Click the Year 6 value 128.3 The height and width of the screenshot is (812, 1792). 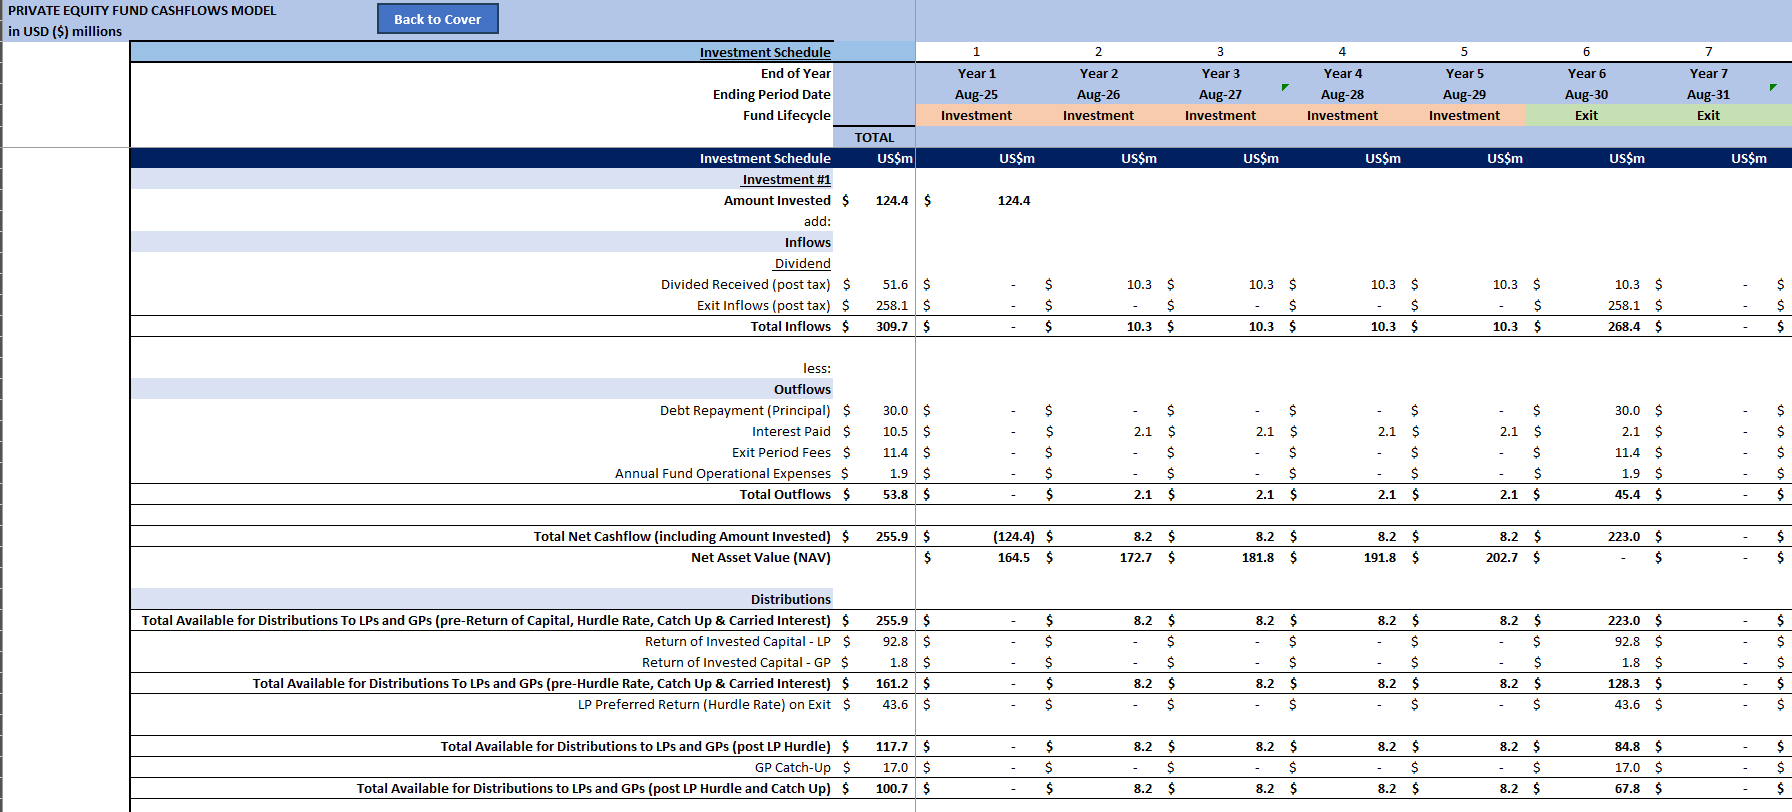1623,683
